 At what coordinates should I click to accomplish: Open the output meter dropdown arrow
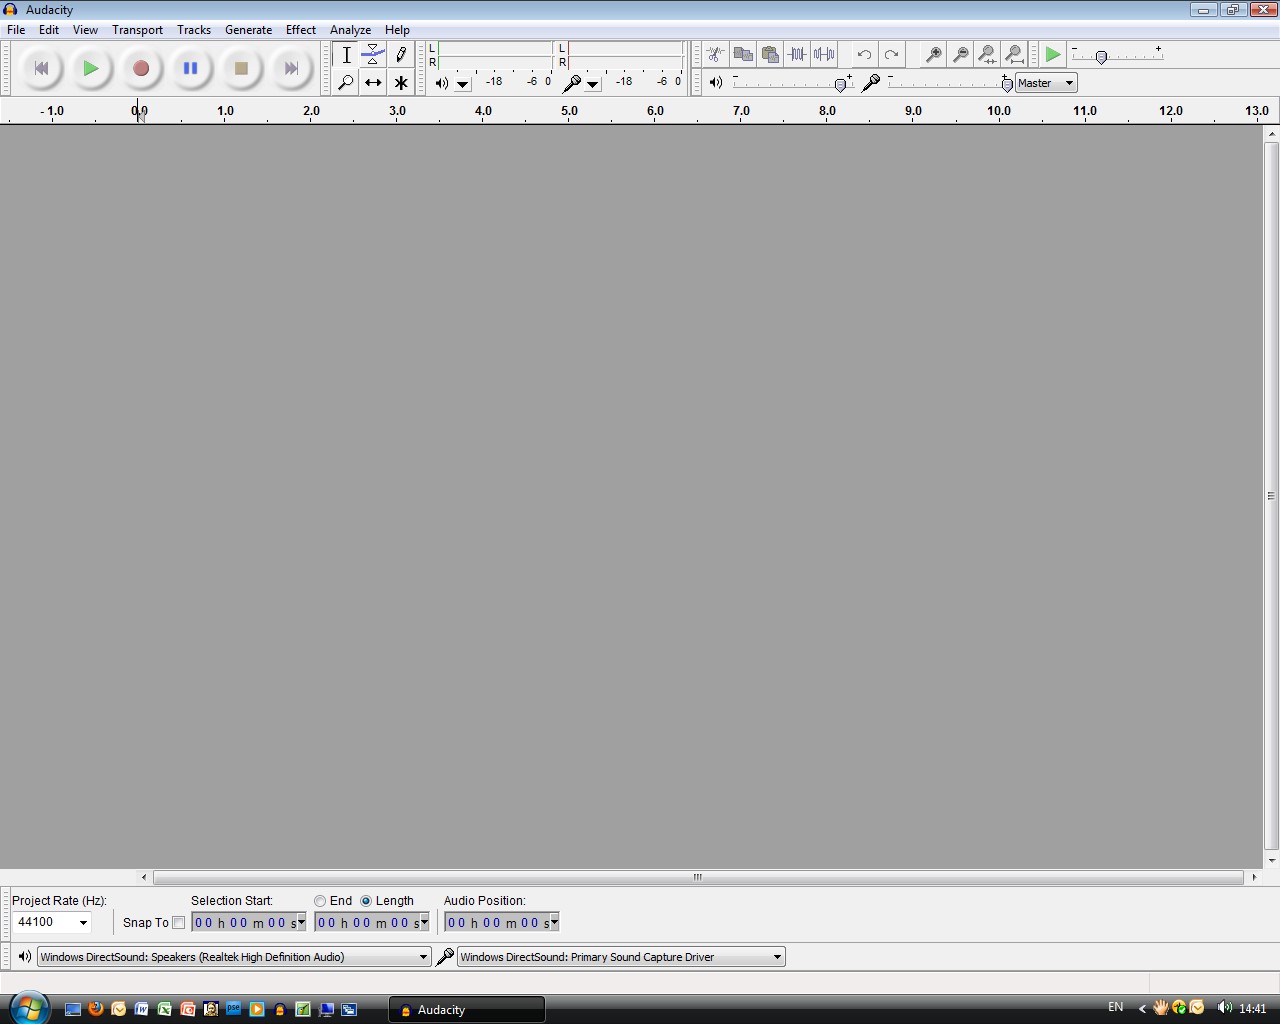(463, 85)
